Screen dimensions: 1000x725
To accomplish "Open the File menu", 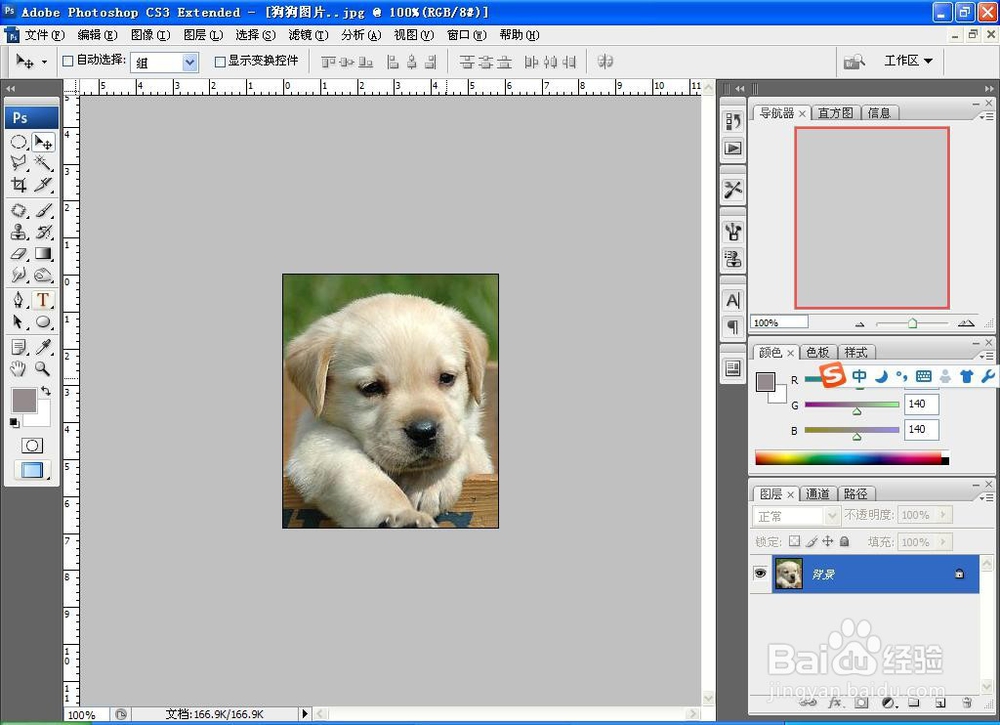I will (x=45, y=34).
